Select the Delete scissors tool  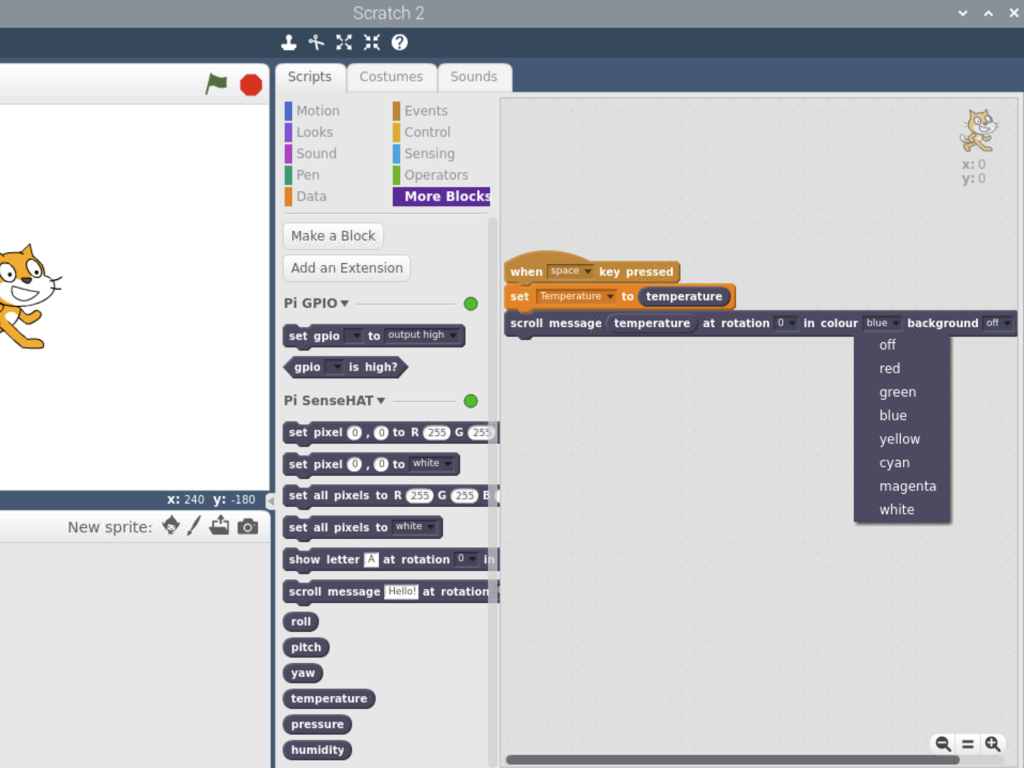coord(316,42)
